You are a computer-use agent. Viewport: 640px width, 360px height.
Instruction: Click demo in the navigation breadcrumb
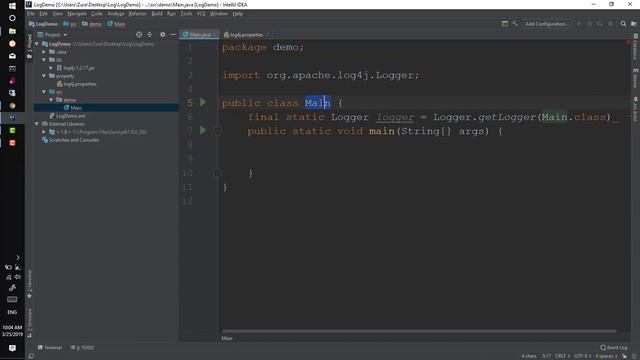(x=92, y=24)
